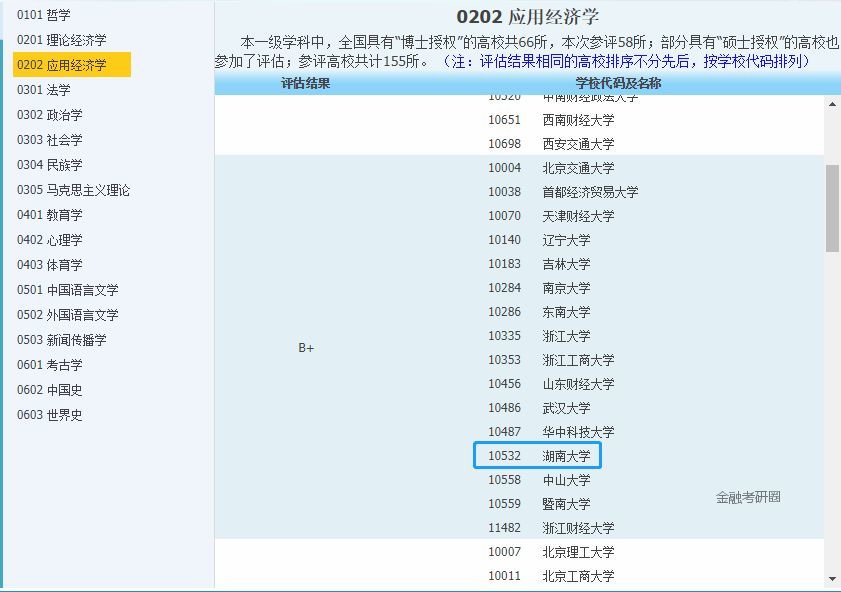Select row 10284 南京大学

pyautogui.click(x=539, y=288)
